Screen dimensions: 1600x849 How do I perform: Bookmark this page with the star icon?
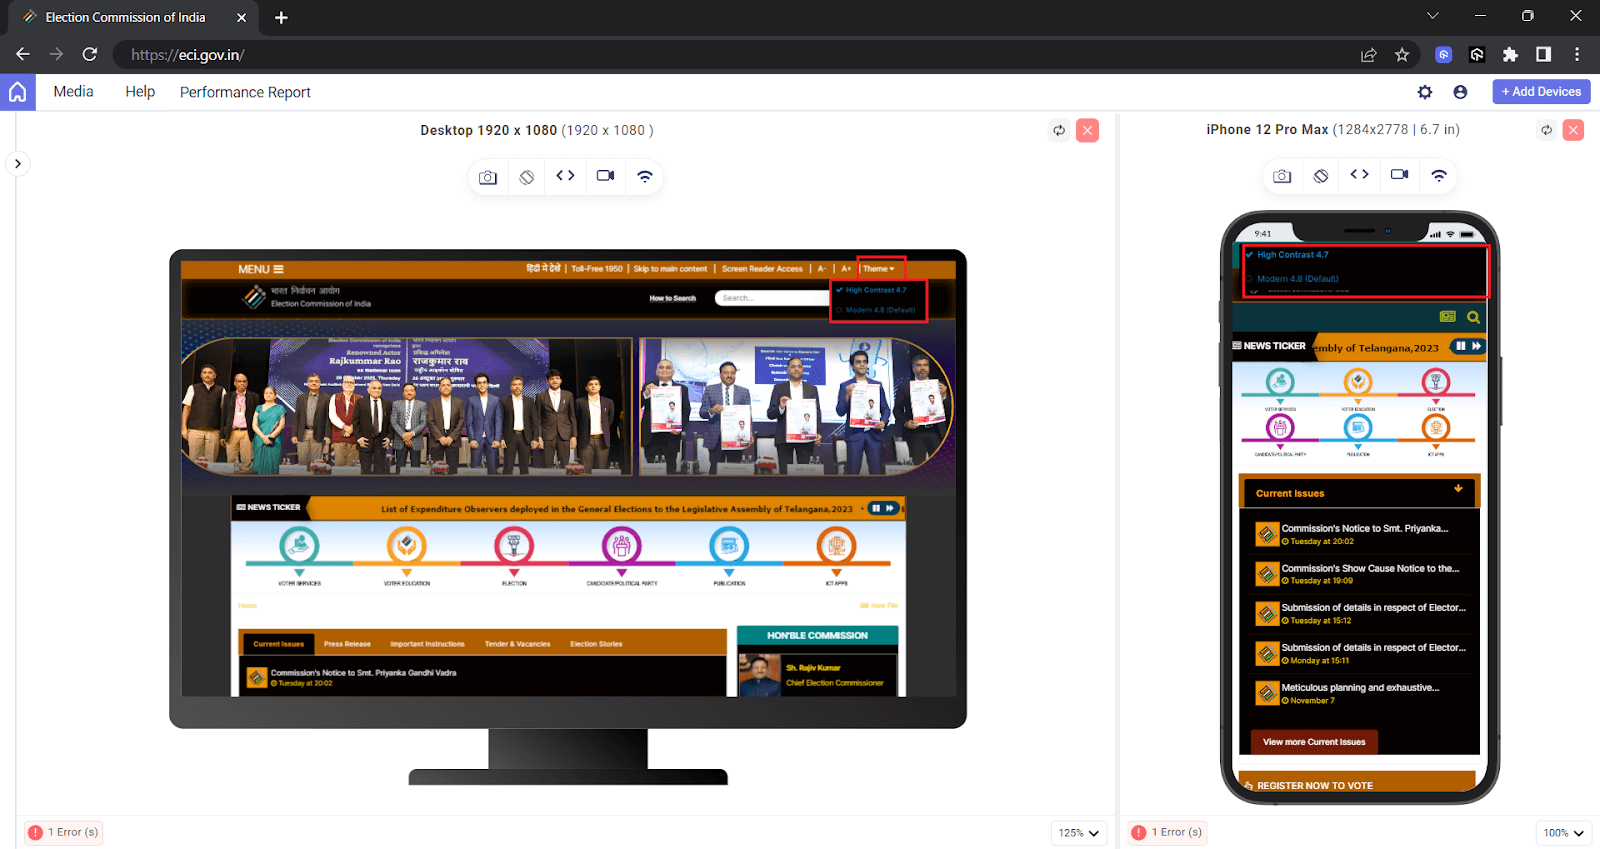click(x=1402, y=55)
